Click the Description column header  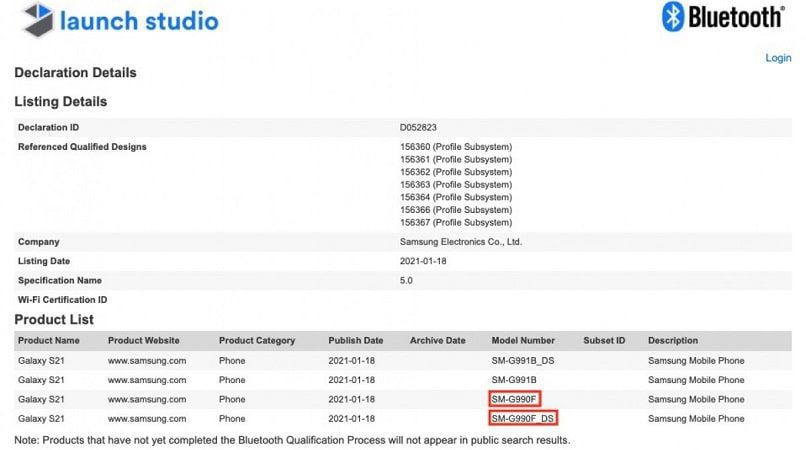point(673,340)
